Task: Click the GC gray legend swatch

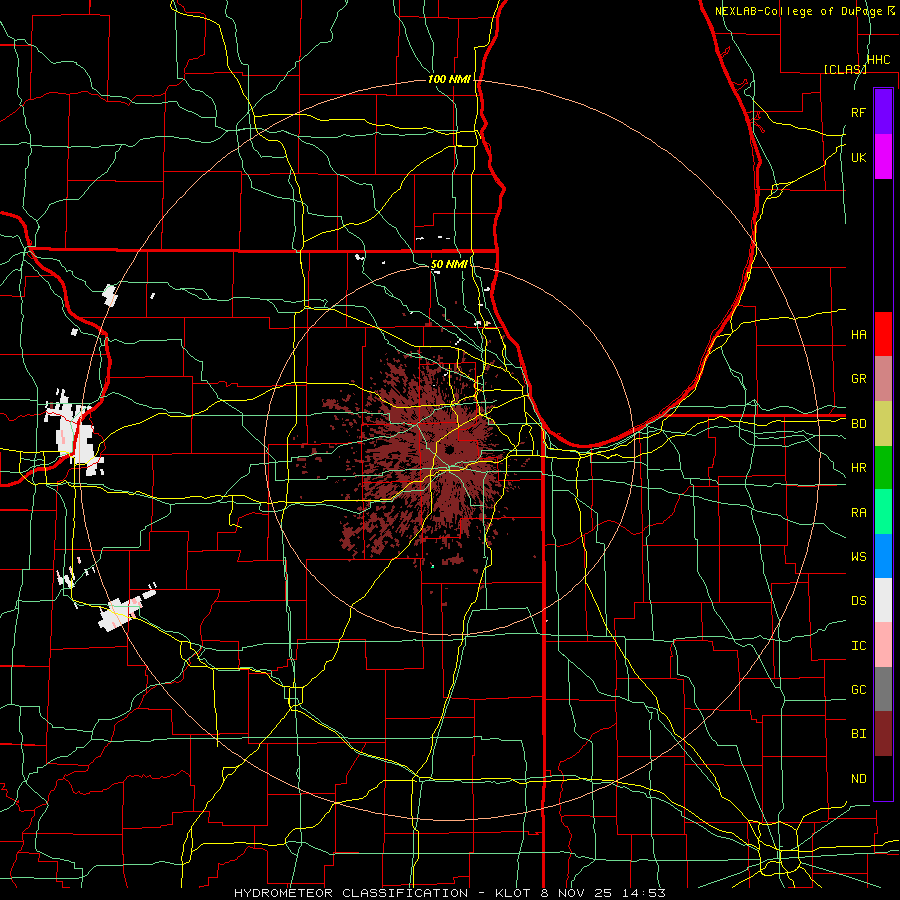Action: click(x=883, y=689)
